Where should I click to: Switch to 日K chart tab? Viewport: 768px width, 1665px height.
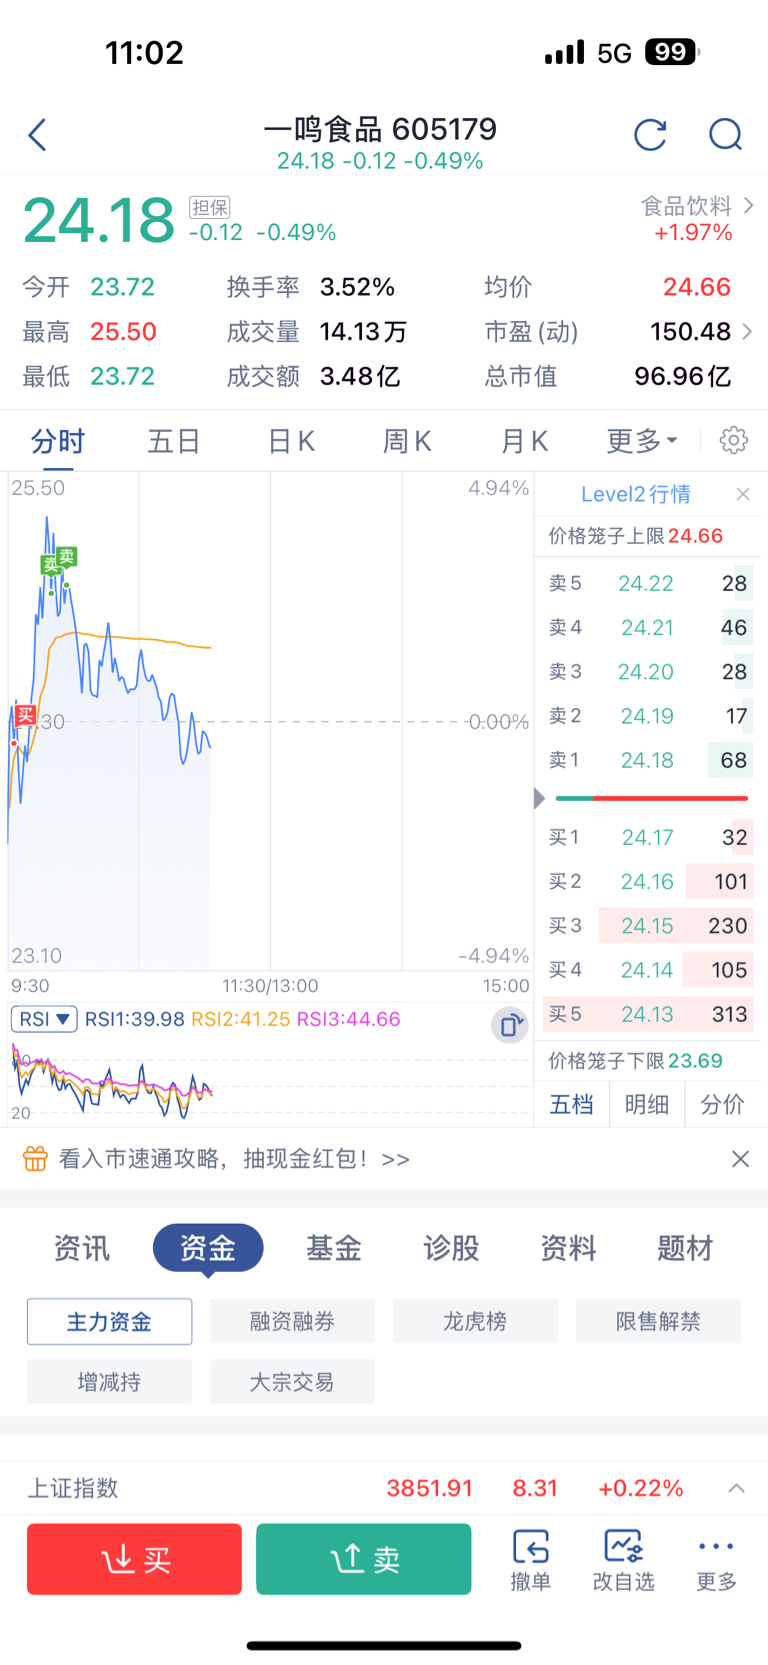pyautogui.click(x=292, y=441)
